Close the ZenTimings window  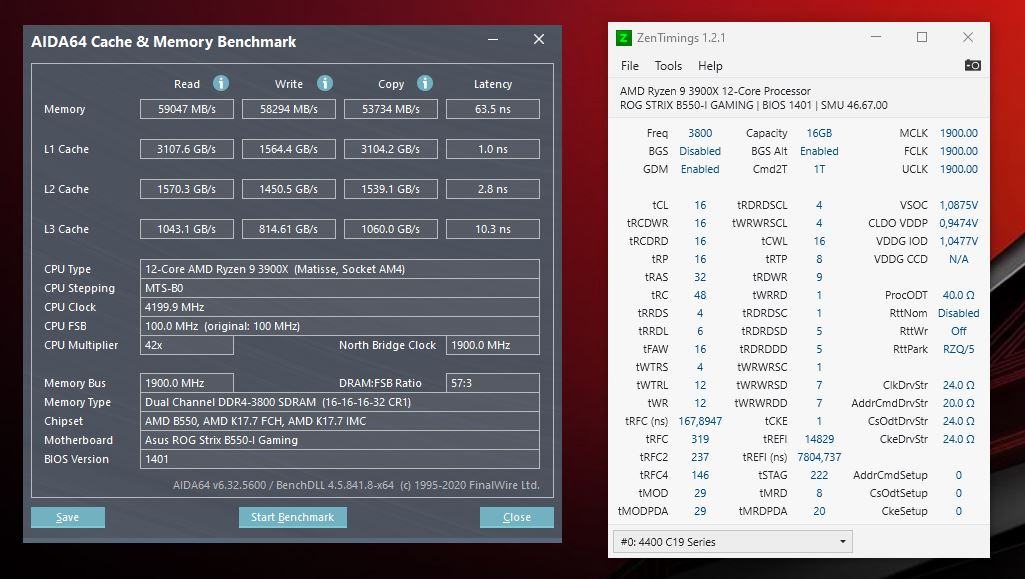968,37
